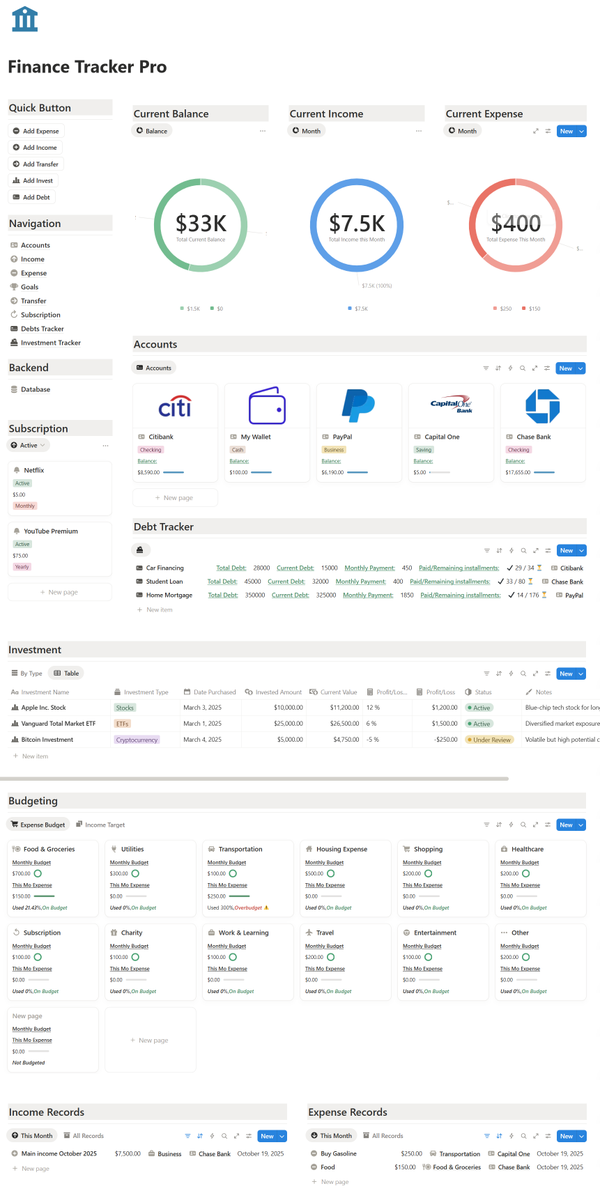Click search icon in Budgeting toolbar
Screen dimensions: 600x1200
point(523,825)
